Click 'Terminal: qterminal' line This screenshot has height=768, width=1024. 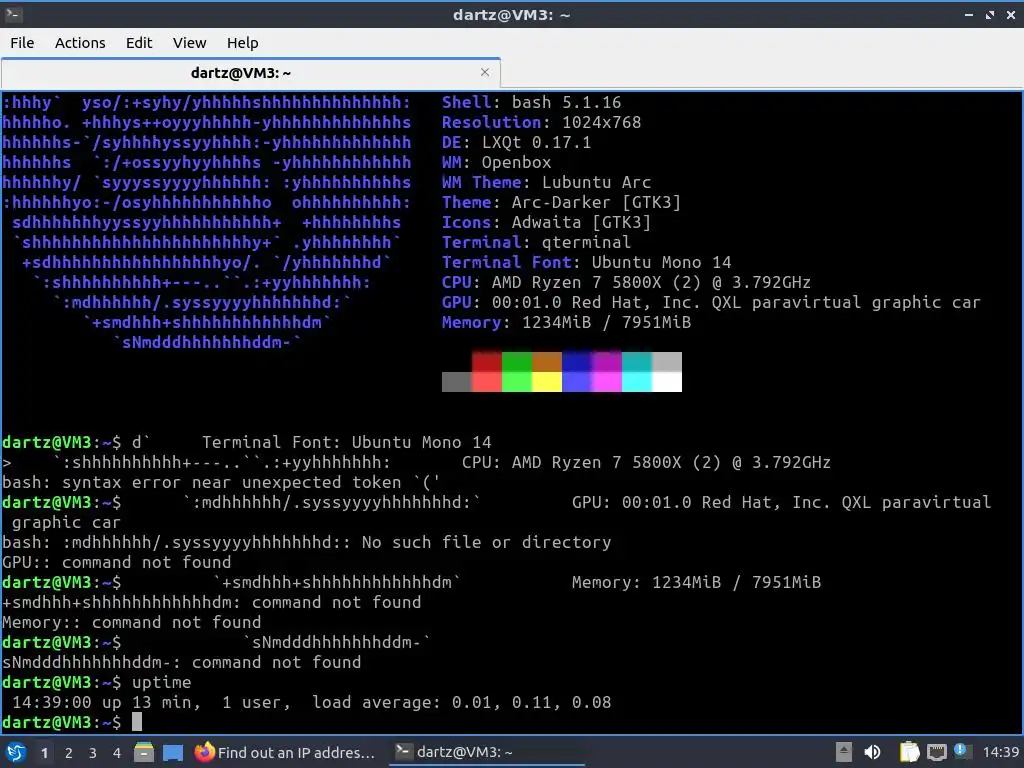coord(537,242)
